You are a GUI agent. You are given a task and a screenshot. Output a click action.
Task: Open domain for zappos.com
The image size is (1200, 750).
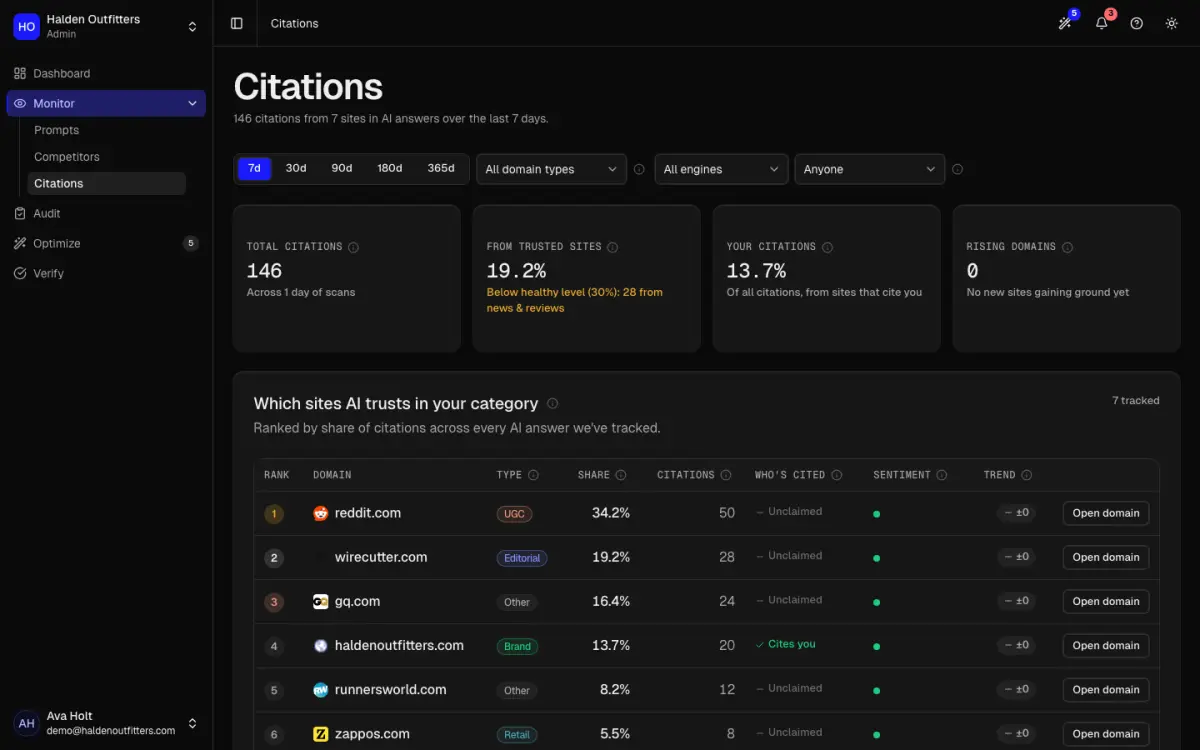(x=1106, y=733)
